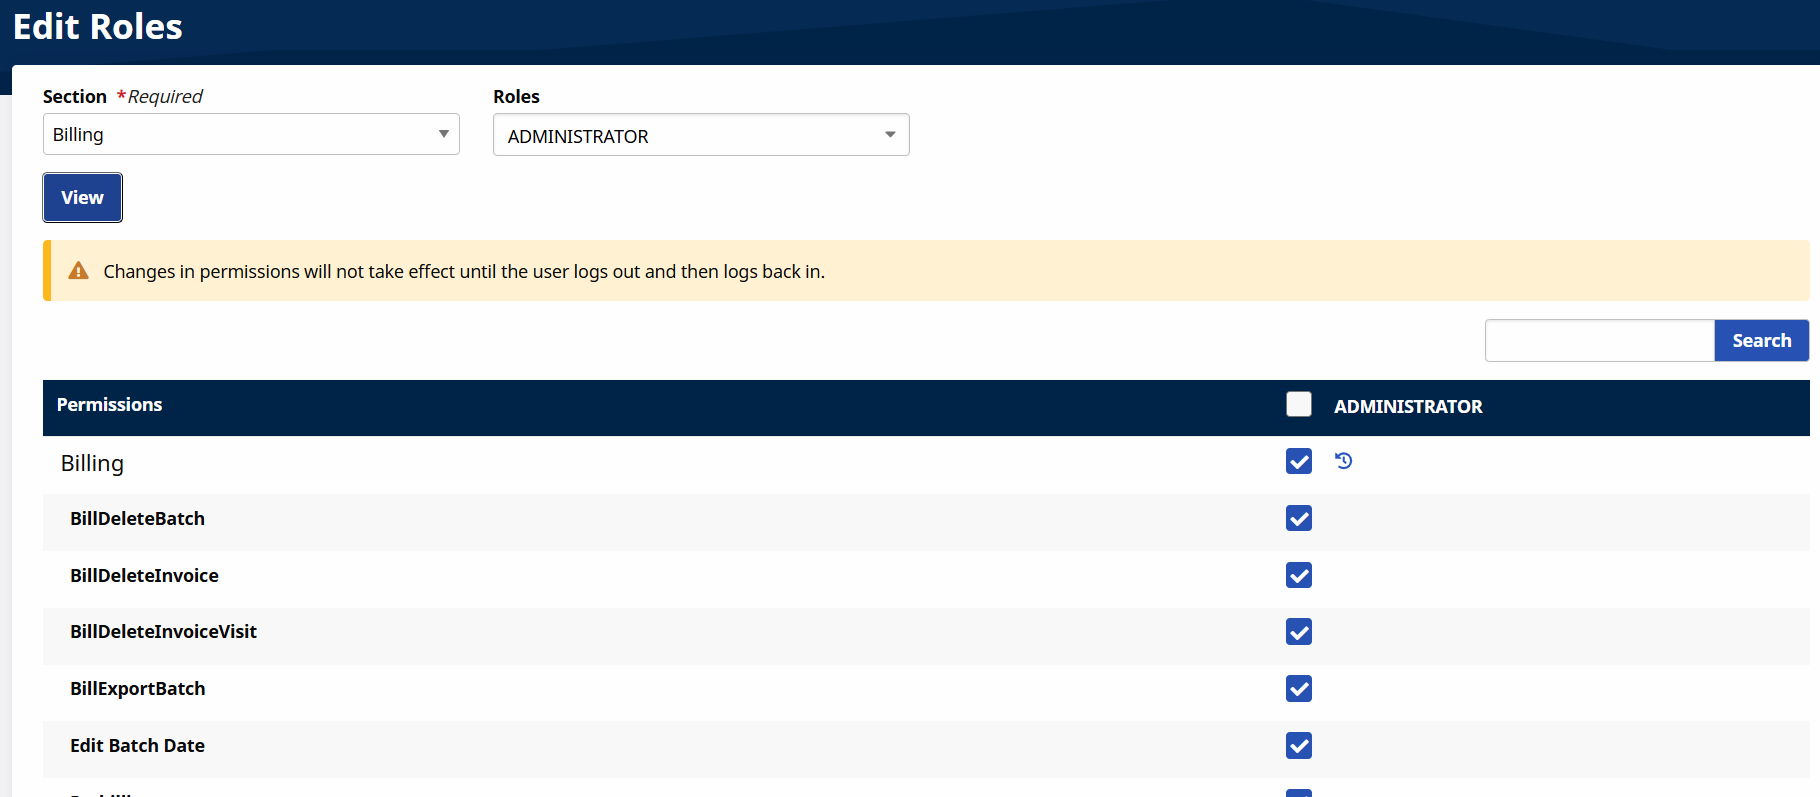Uncheck the BillDeleteInvoiceVisit checkbox
This screenshot has height=797, width=1820.
click(1298, 632)
